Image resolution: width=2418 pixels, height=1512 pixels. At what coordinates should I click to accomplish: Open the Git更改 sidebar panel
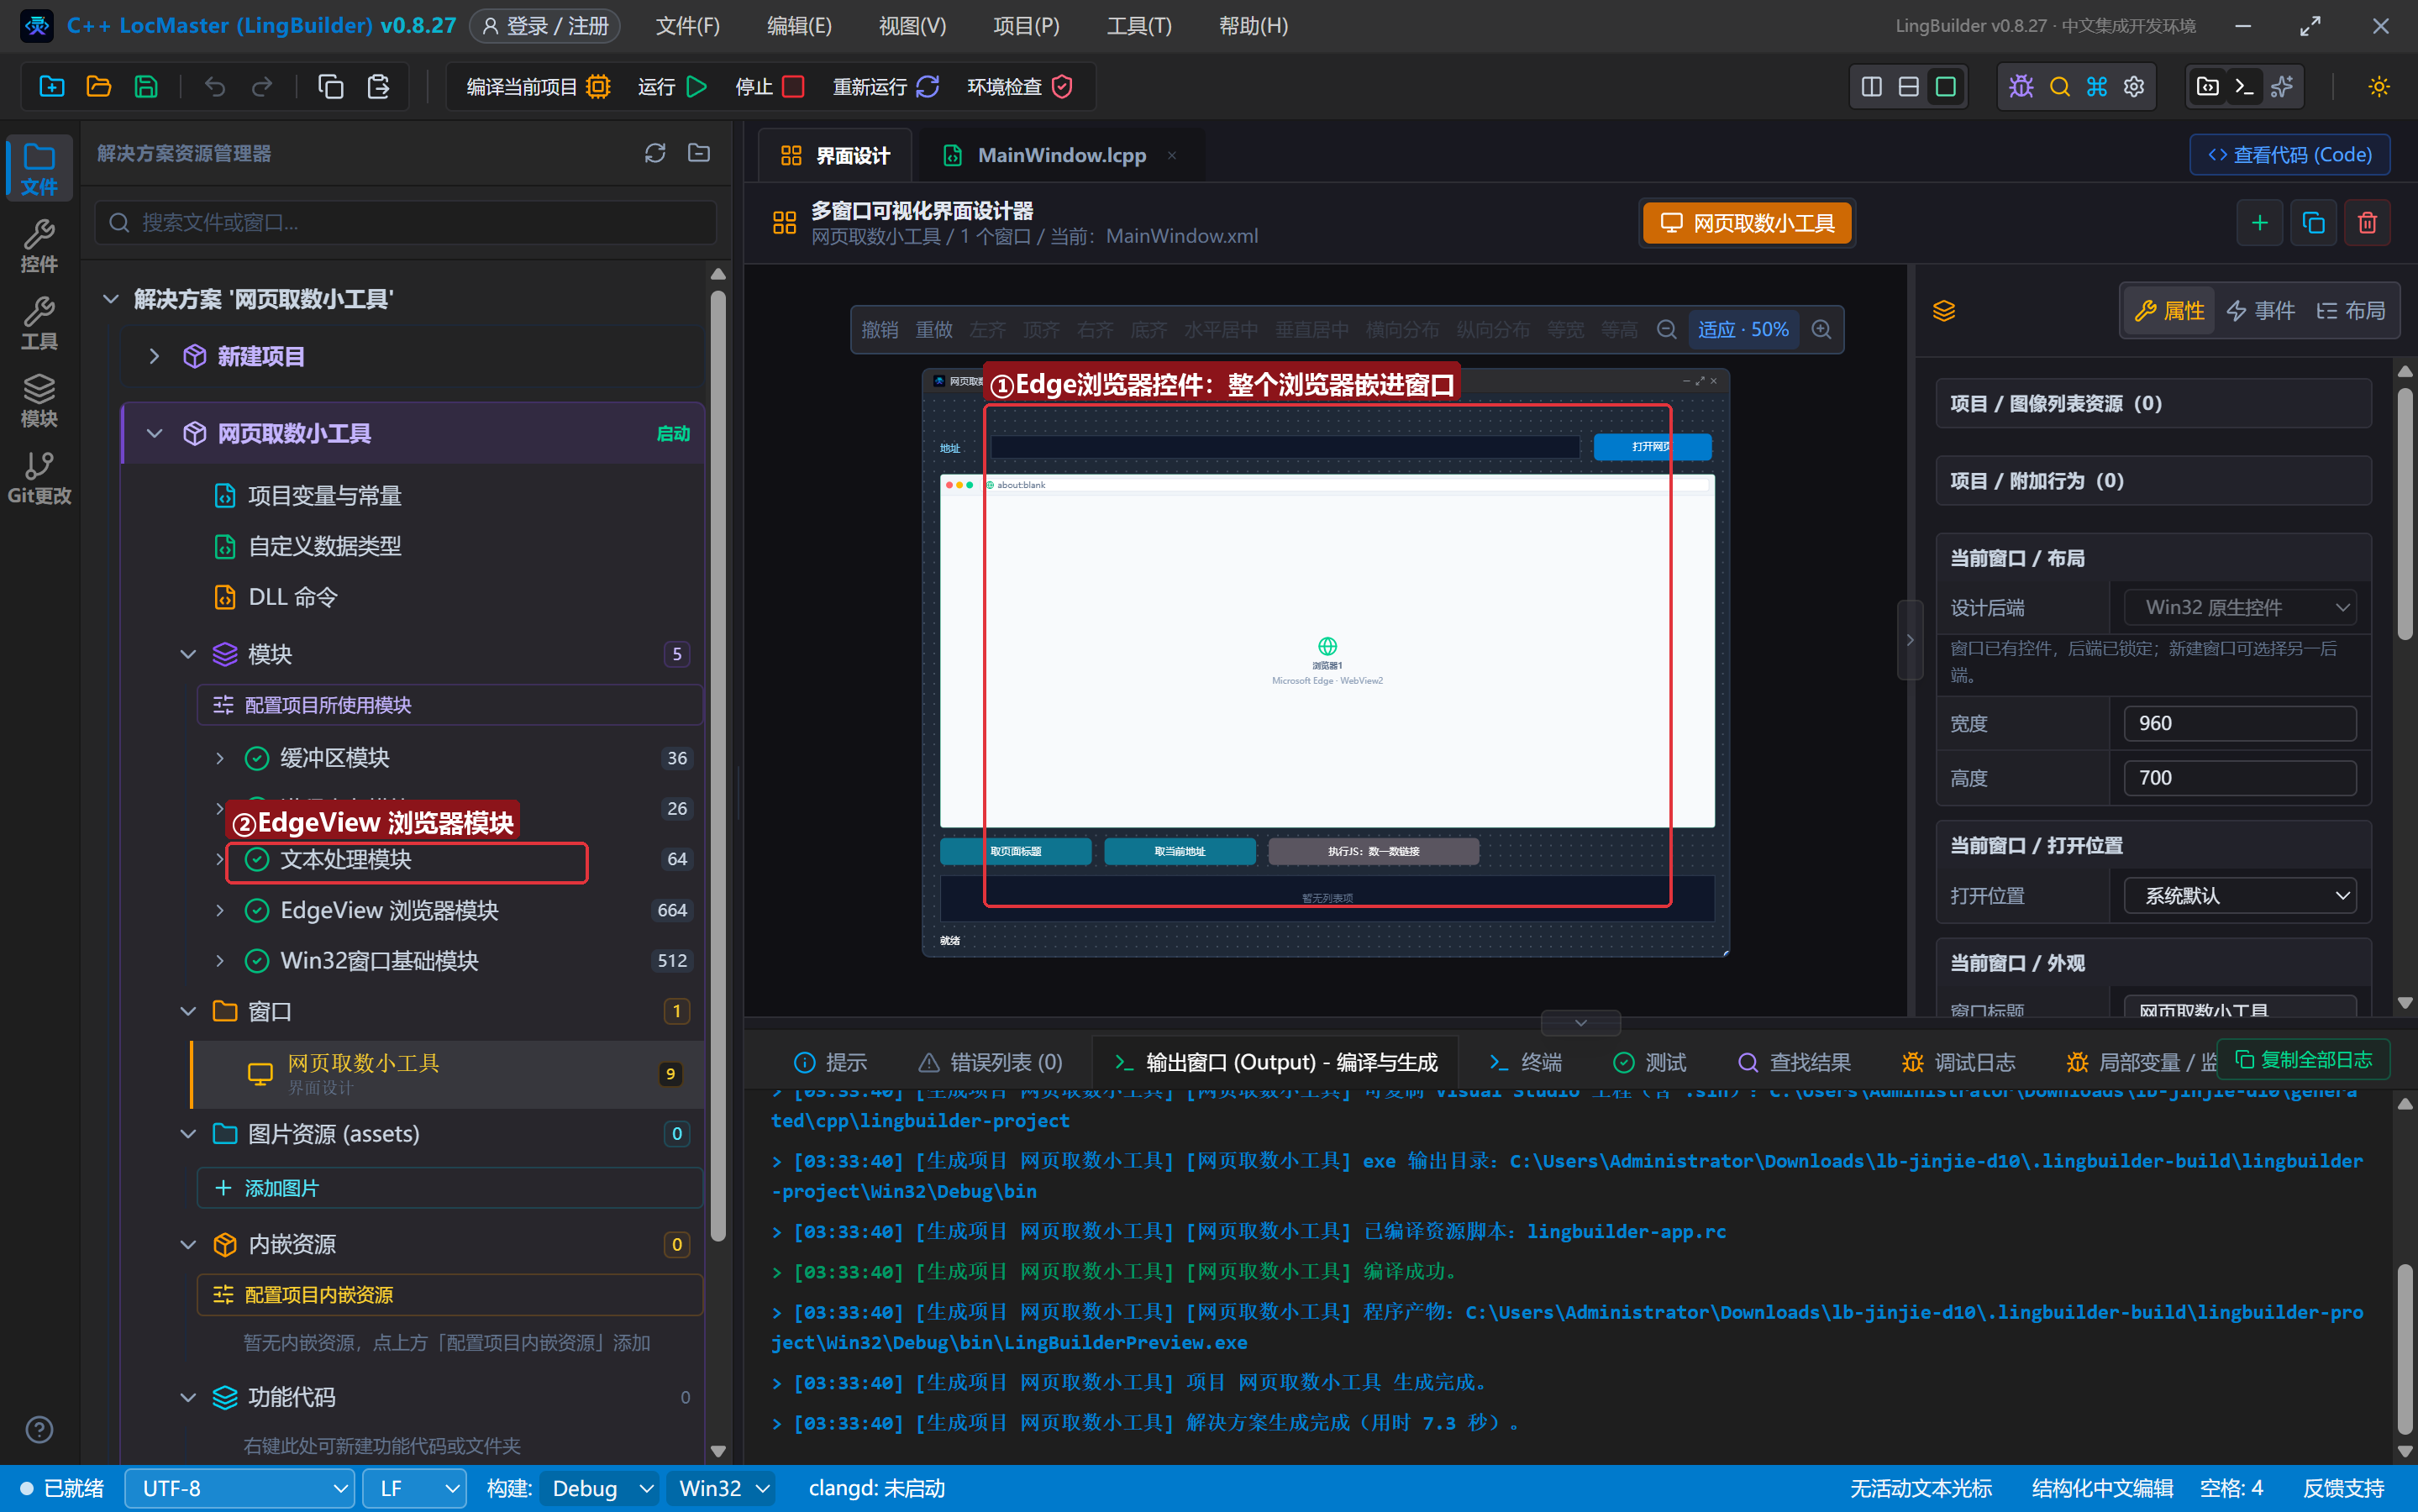pos(39,477)
